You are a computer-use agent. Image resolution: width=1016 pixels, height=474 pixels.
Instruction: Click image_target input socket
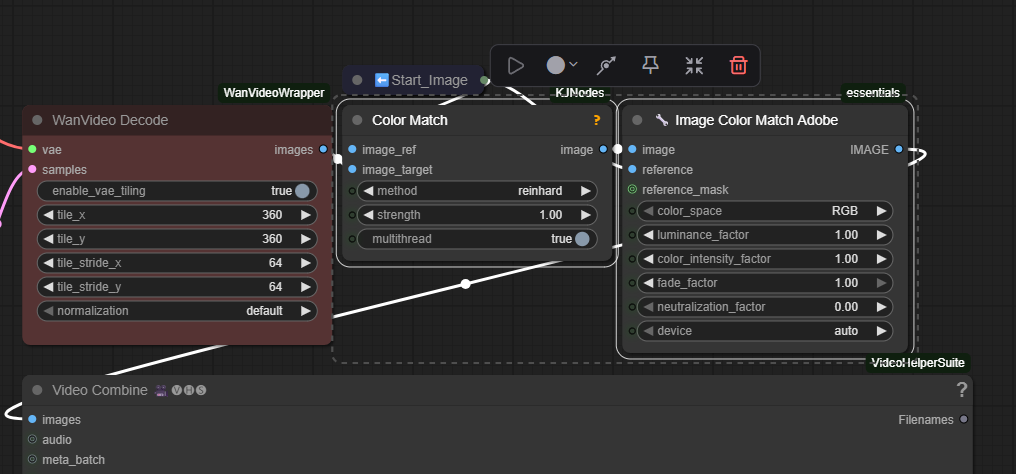pyautogui.click(x=352, y=170)
